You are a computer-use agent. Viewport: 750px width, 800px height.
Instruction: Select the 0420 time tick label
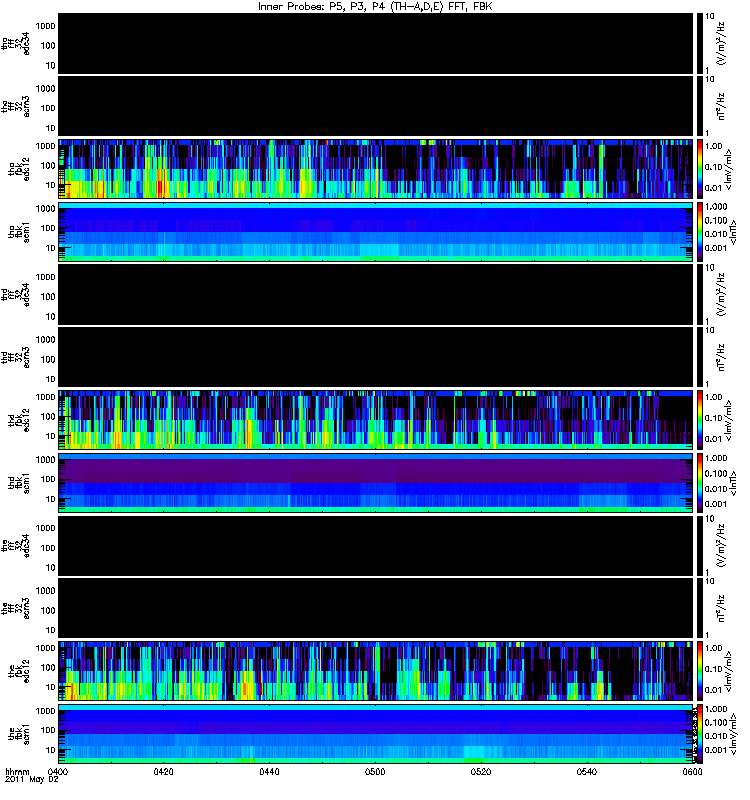click(163, 771)
